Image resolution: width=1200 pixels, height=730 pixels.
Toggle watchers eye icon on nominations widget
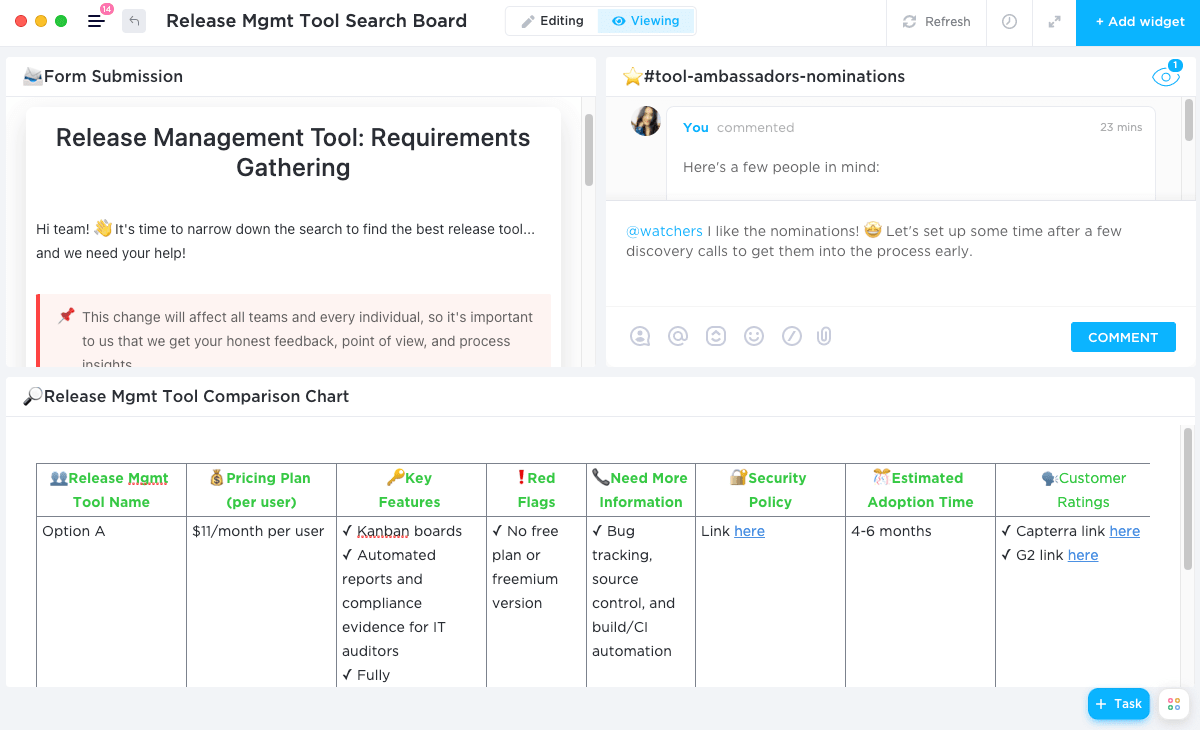[1165, 76]
